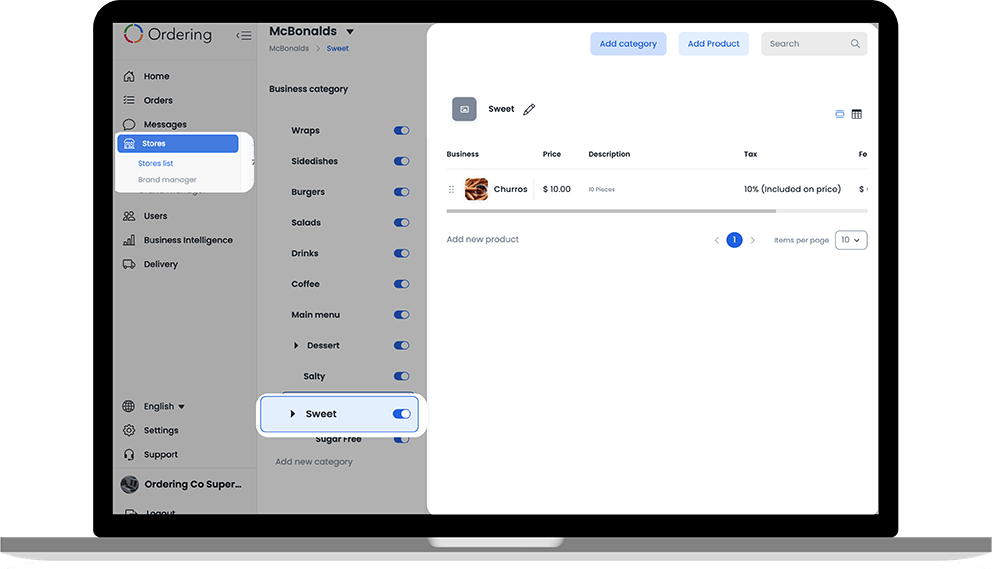Viewport: 1000px width, 569px height.
Task: Open Messages in the sidebar
Action: (x=165, y=124)
